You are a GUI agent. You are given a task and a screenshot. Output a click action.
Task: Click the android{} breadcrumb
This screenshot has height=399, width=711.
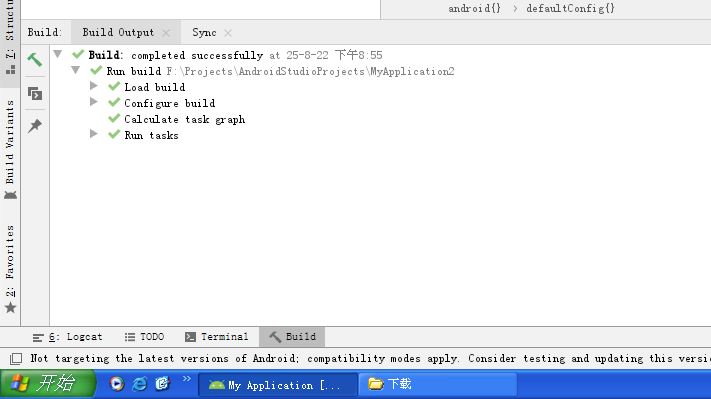[474, 8]
